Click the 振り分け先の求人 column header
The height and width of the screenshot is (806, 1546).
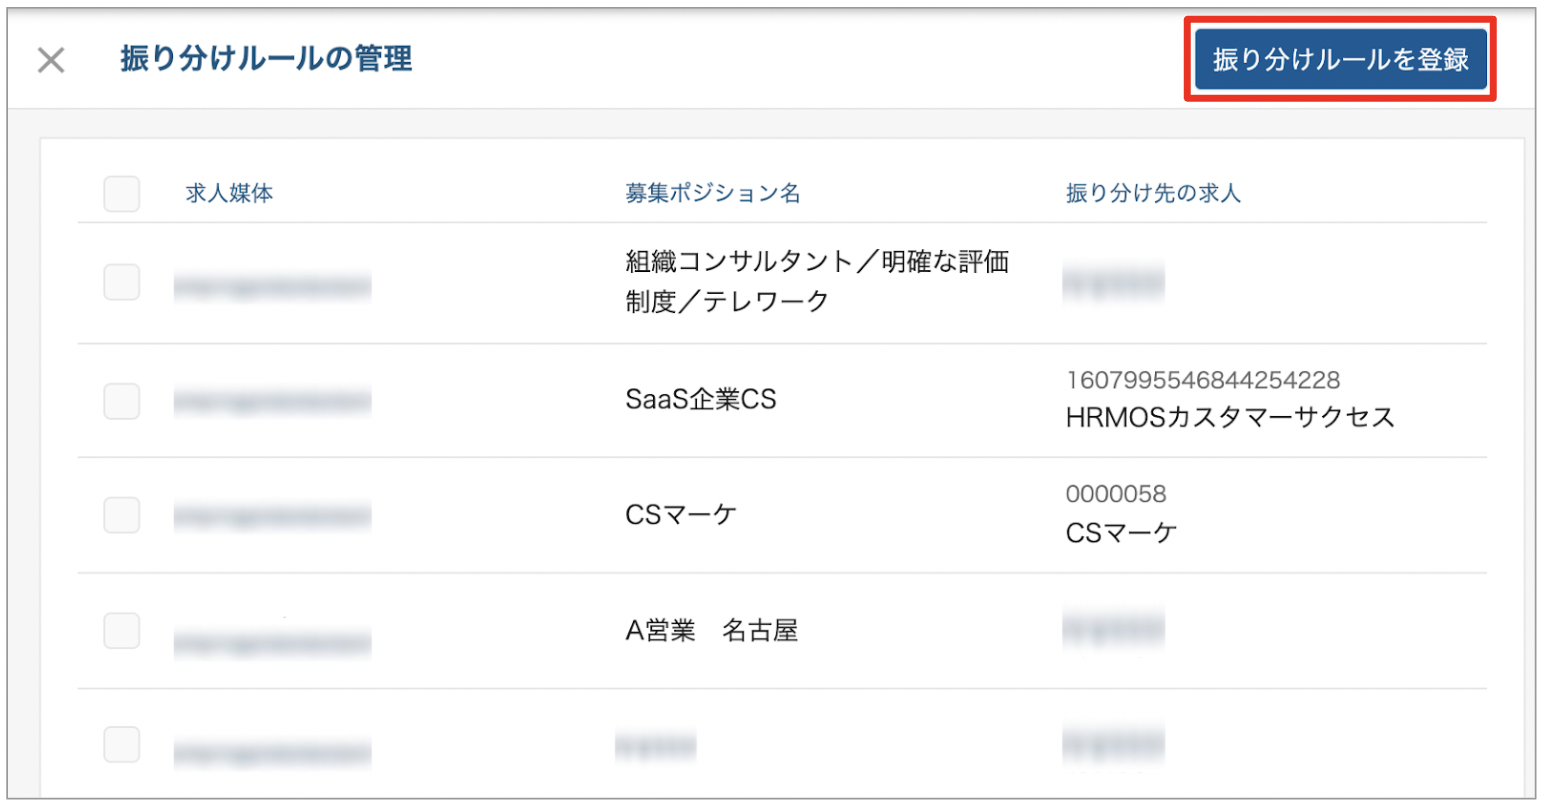tap(1153, 194)
